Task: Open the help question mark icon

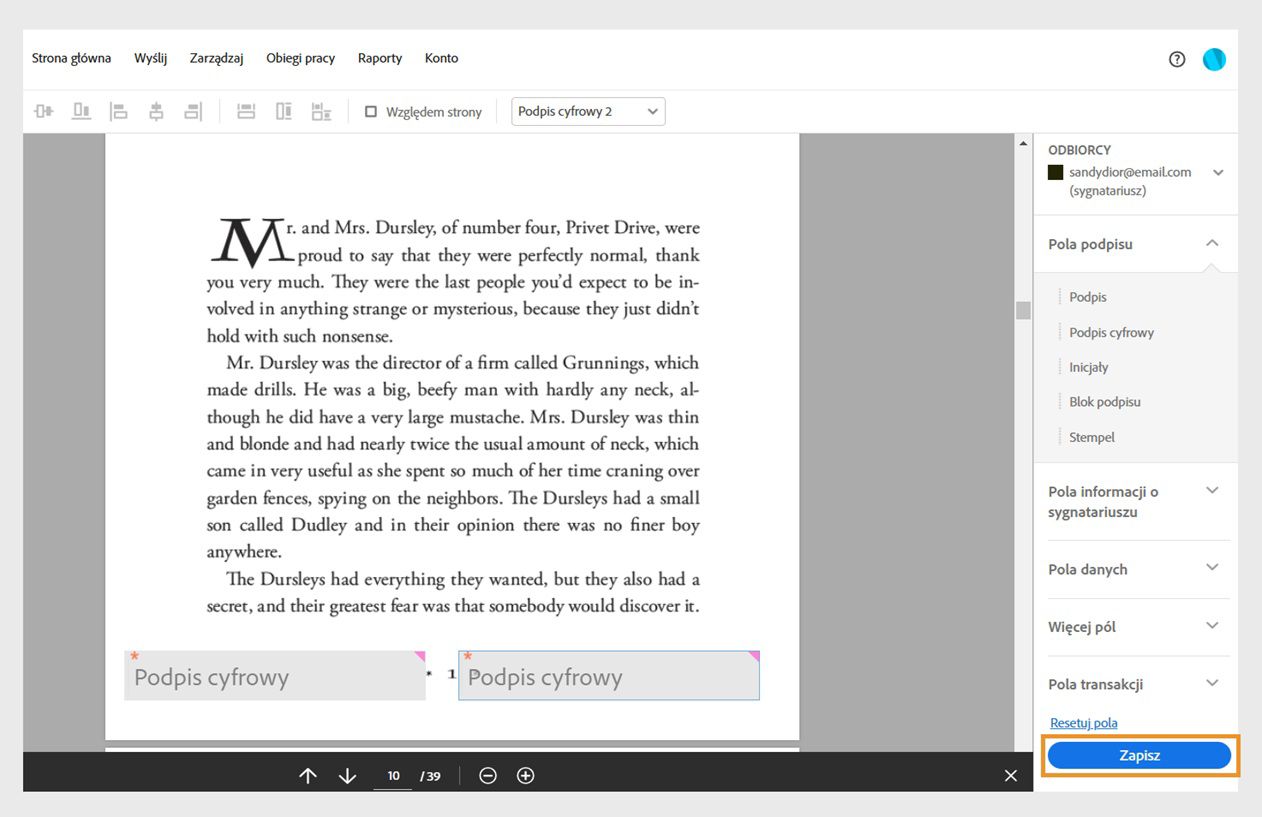Action: click(1177, 59)
